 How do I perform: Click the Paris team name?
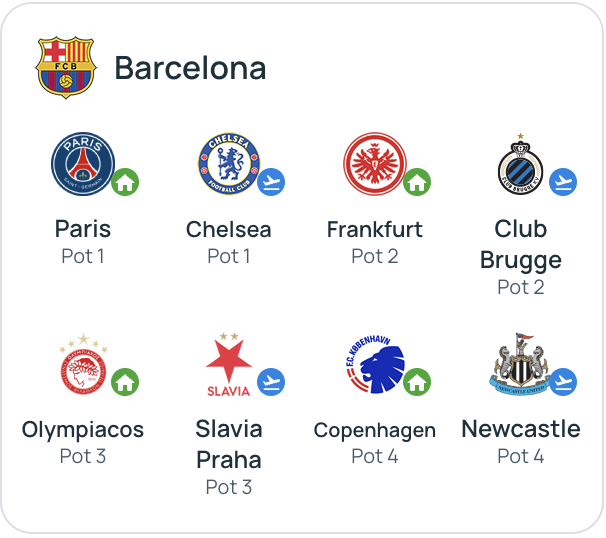[x=83, y=229]
